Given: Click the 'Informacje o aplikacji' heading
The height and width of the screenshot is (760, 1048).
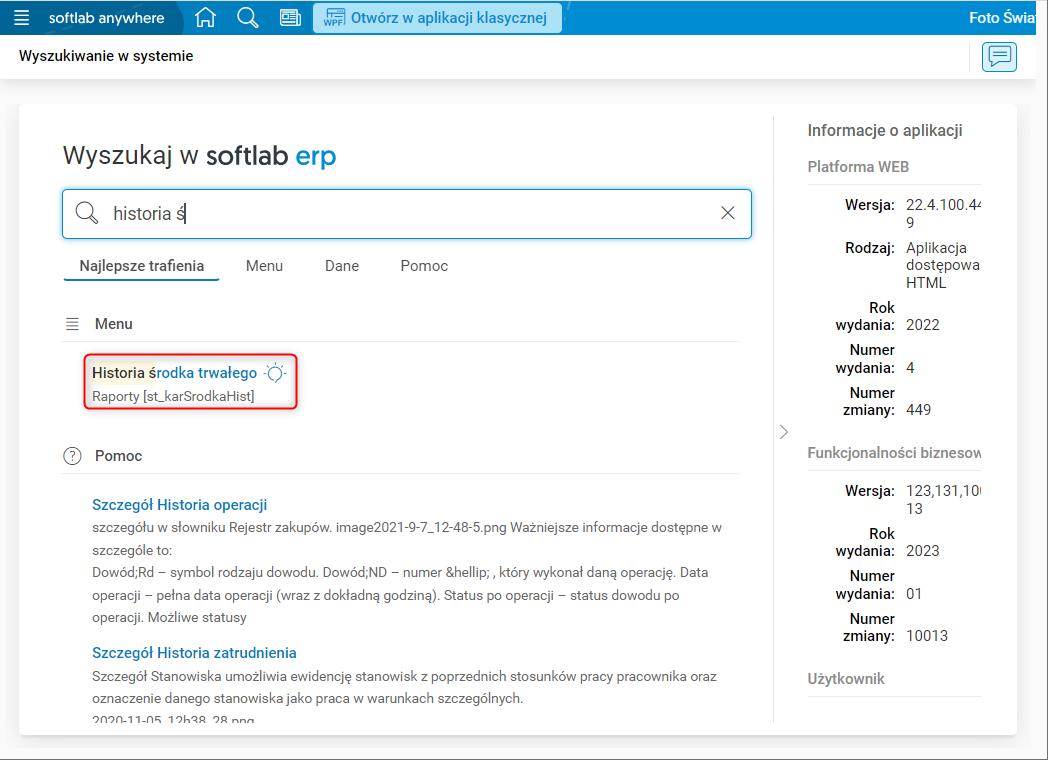Looking at the screenshot, I should (885, 130).
